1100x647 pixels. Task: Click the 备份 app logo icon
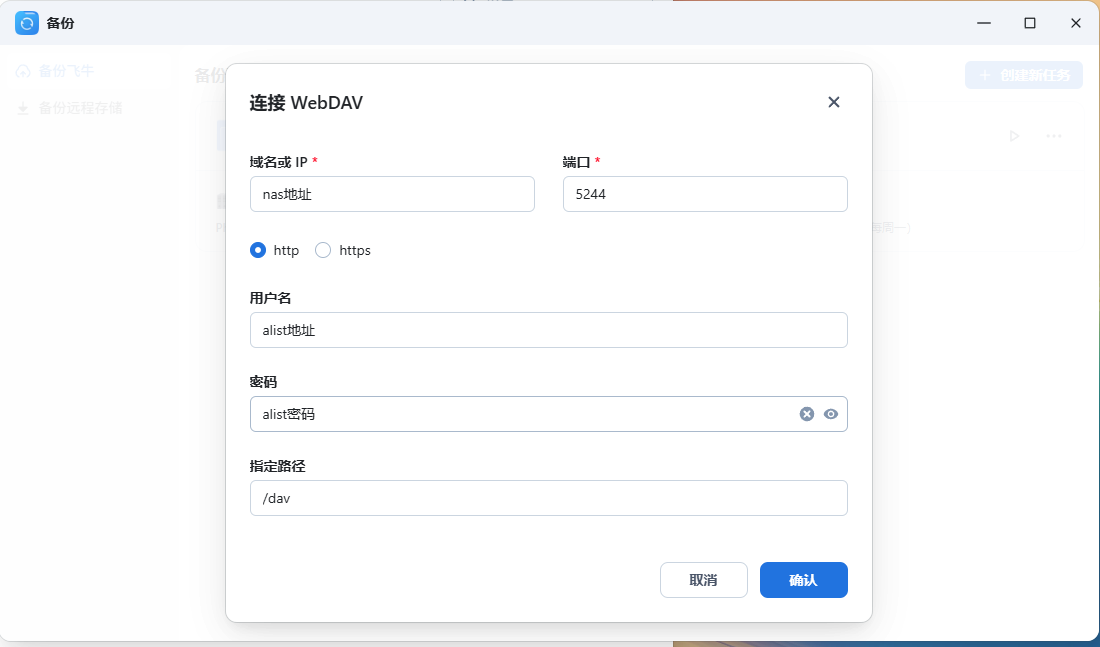(27, 23)
